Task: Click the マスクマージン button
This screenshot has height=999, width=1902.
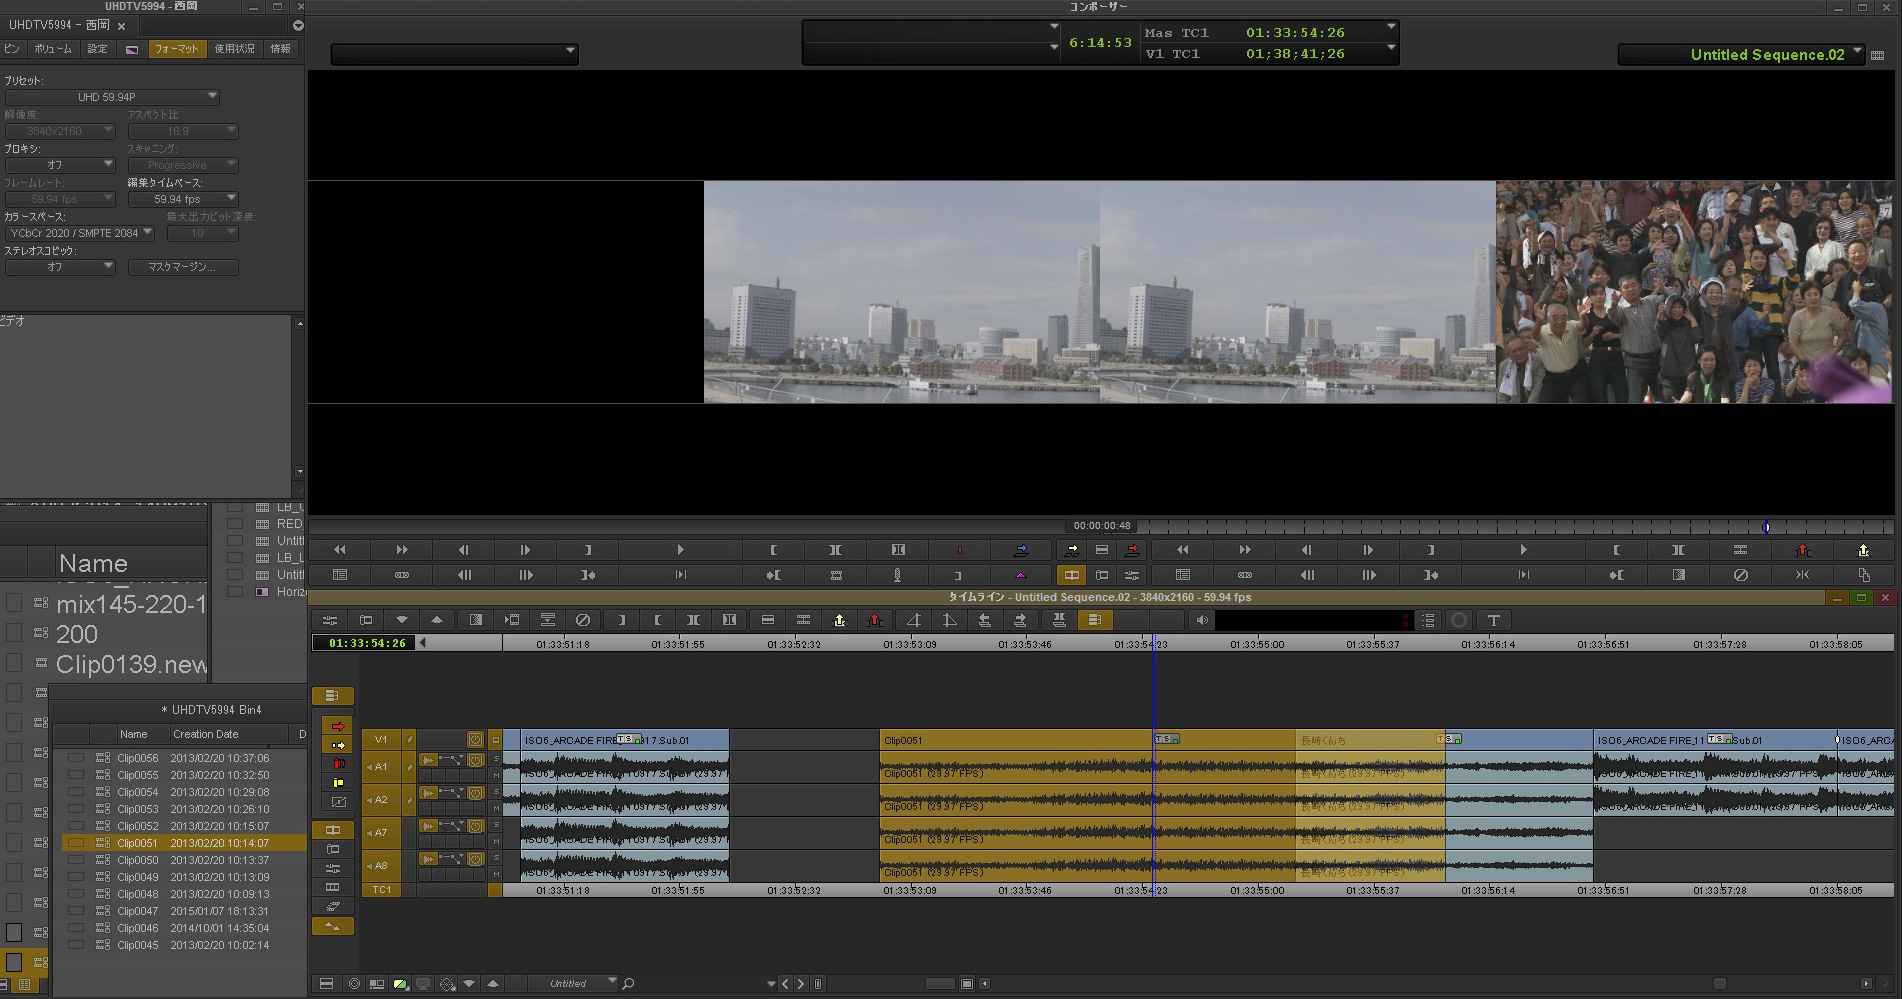Action: point(182,267)
